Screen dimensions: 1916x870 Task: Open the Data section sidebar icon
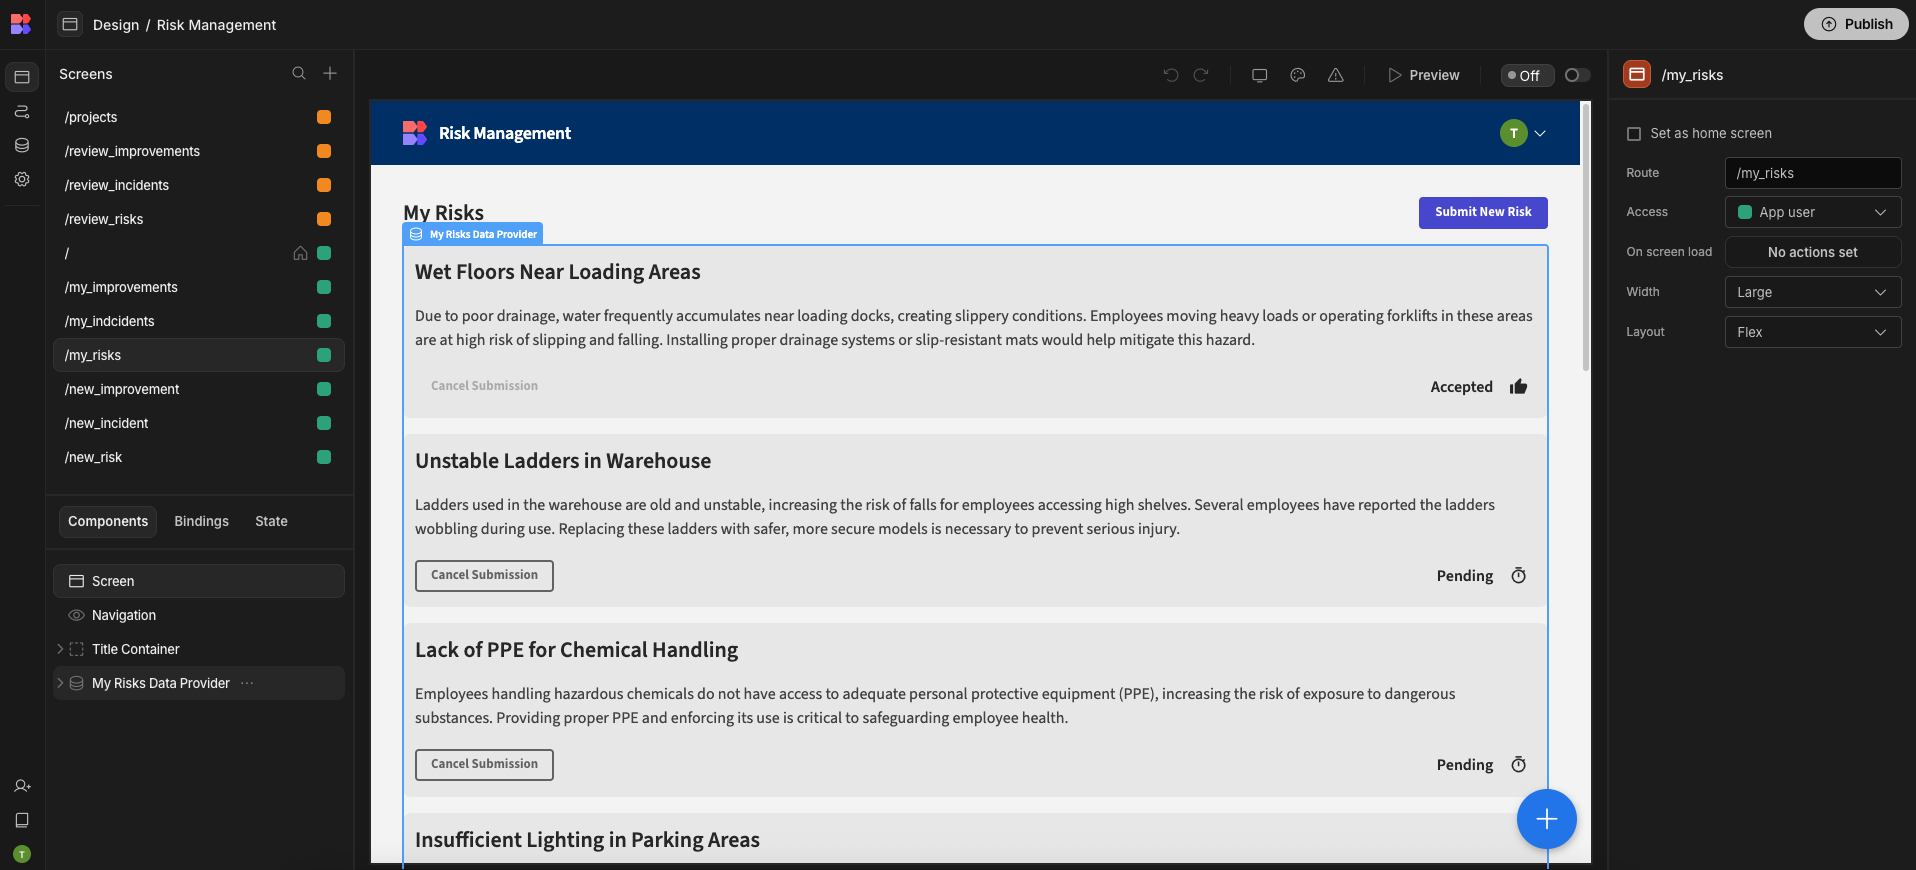pos(22,145)
